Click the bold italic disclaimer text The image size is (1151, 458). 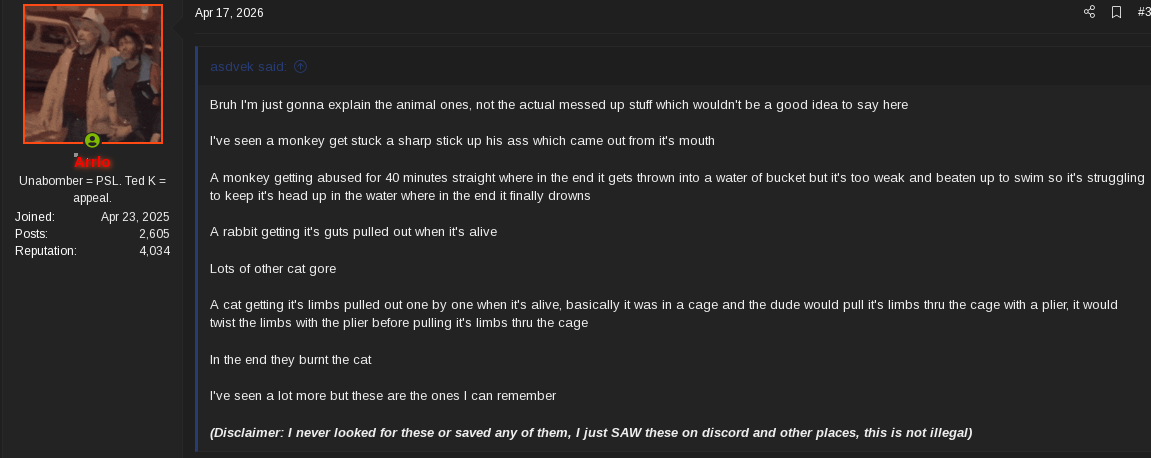[x=591, y=433]
